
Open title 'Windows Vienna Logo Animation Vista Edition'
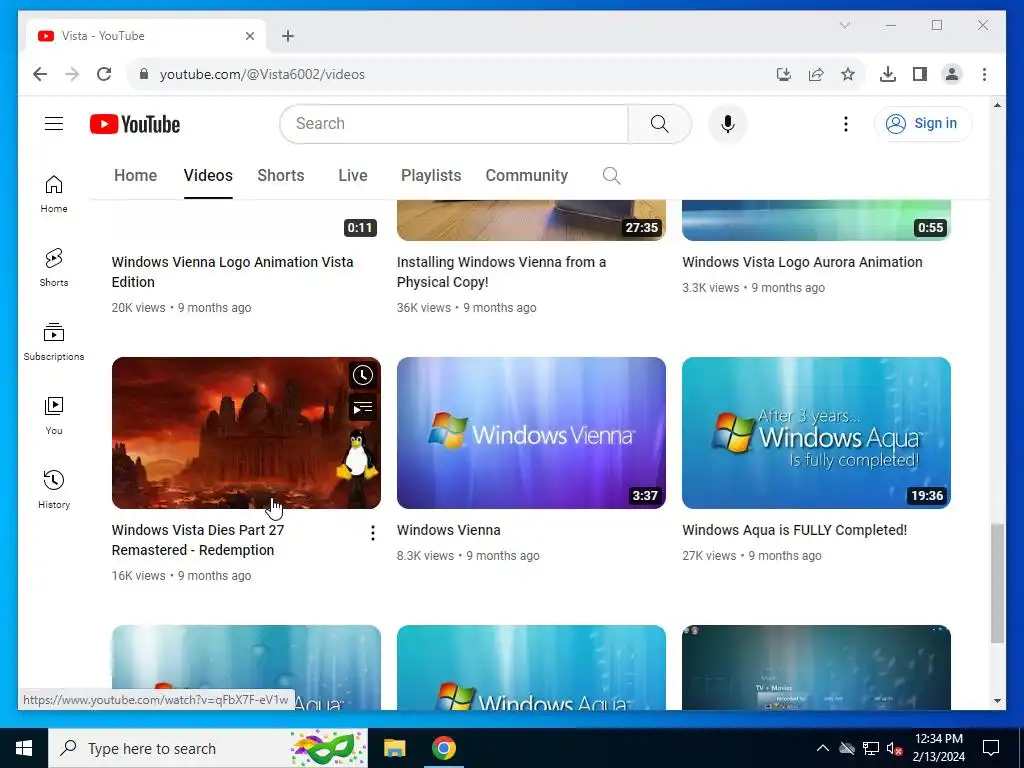[232, 272]
